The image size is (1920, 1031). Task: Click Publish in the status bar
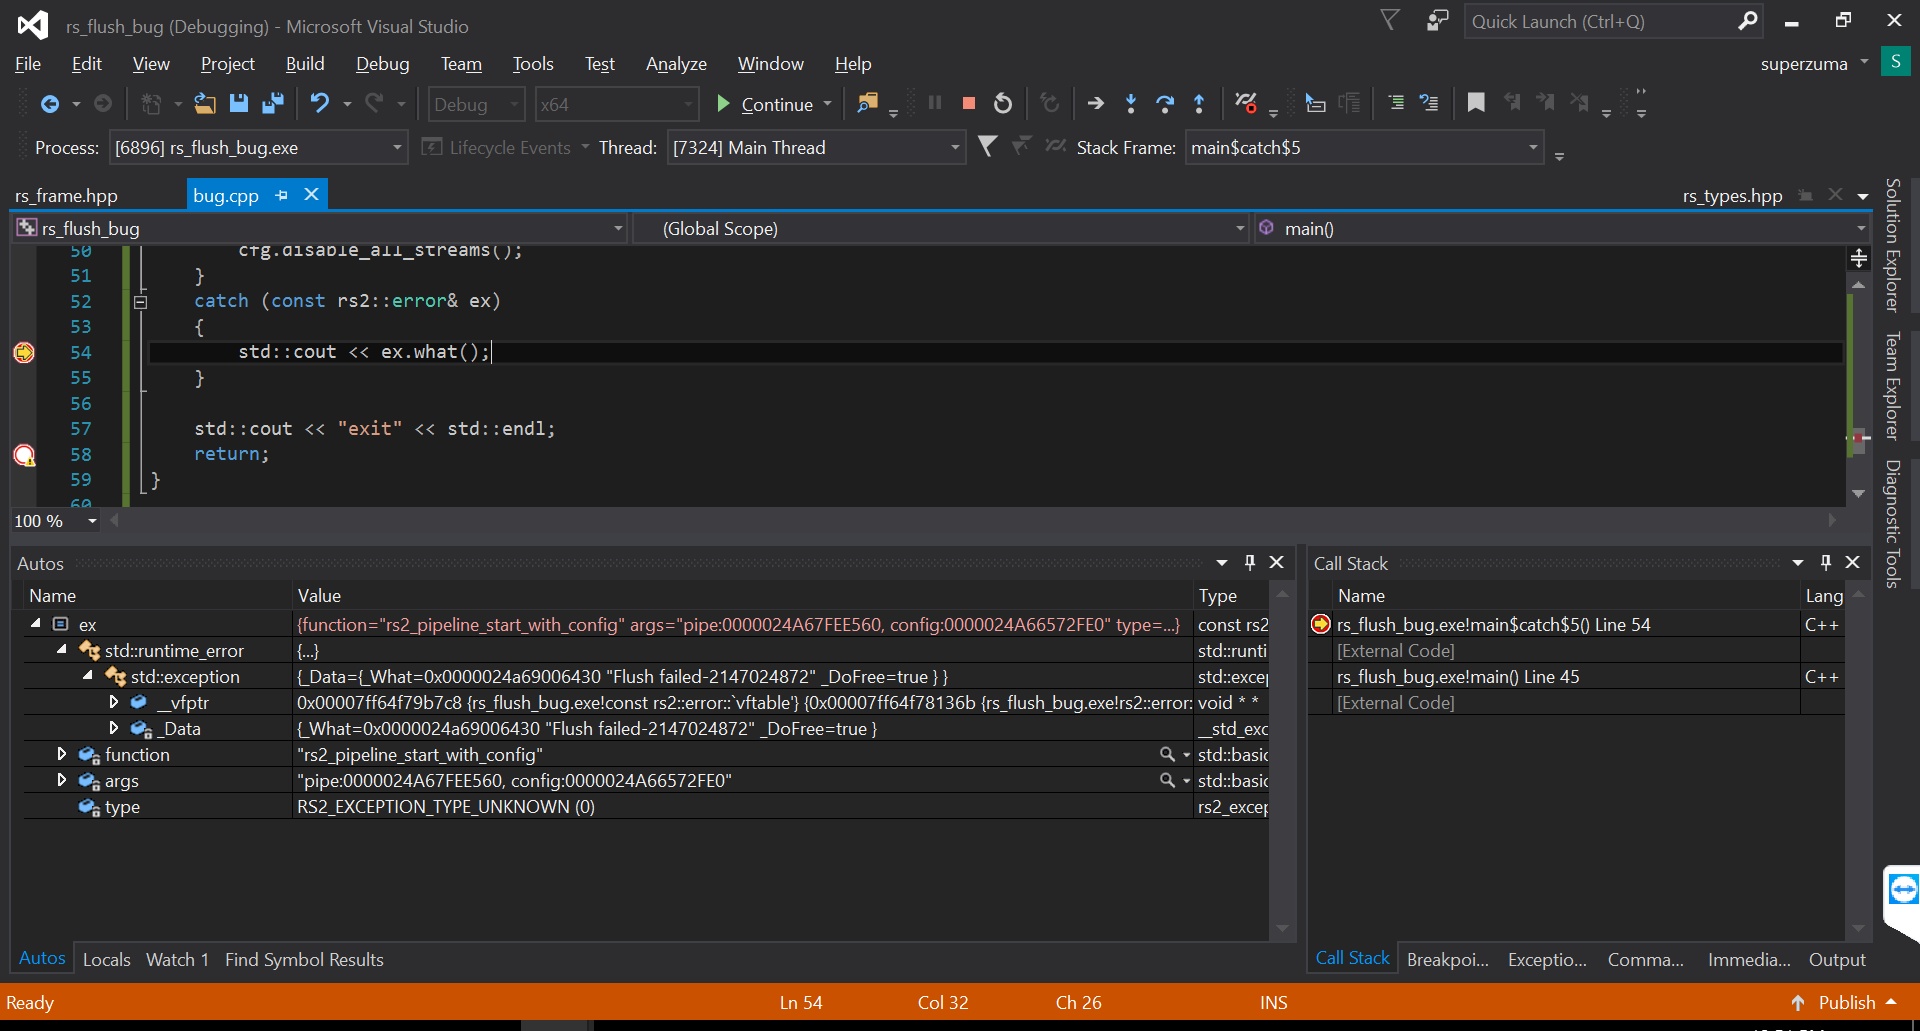(1848, 1002)
